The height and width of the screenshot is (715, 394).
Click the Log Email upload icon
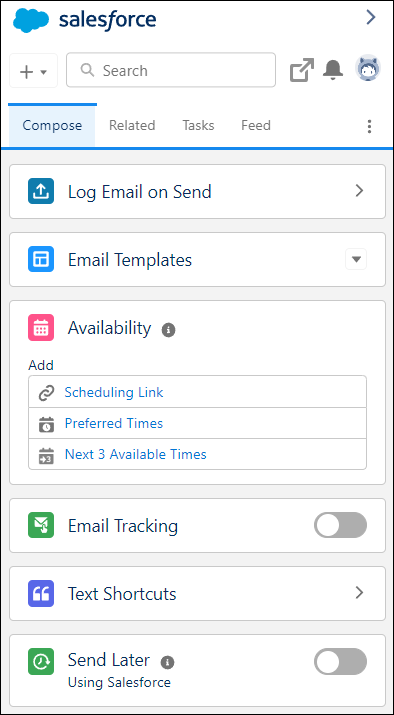click(41, 191)
